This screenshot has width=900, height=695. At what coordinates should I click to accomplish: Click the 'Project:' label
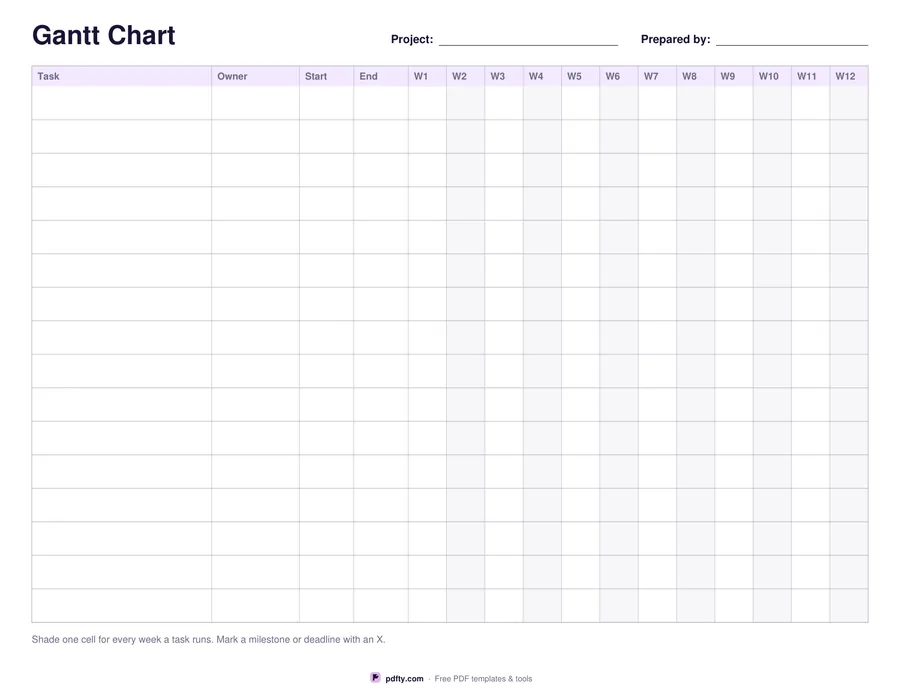pos(412,40)
